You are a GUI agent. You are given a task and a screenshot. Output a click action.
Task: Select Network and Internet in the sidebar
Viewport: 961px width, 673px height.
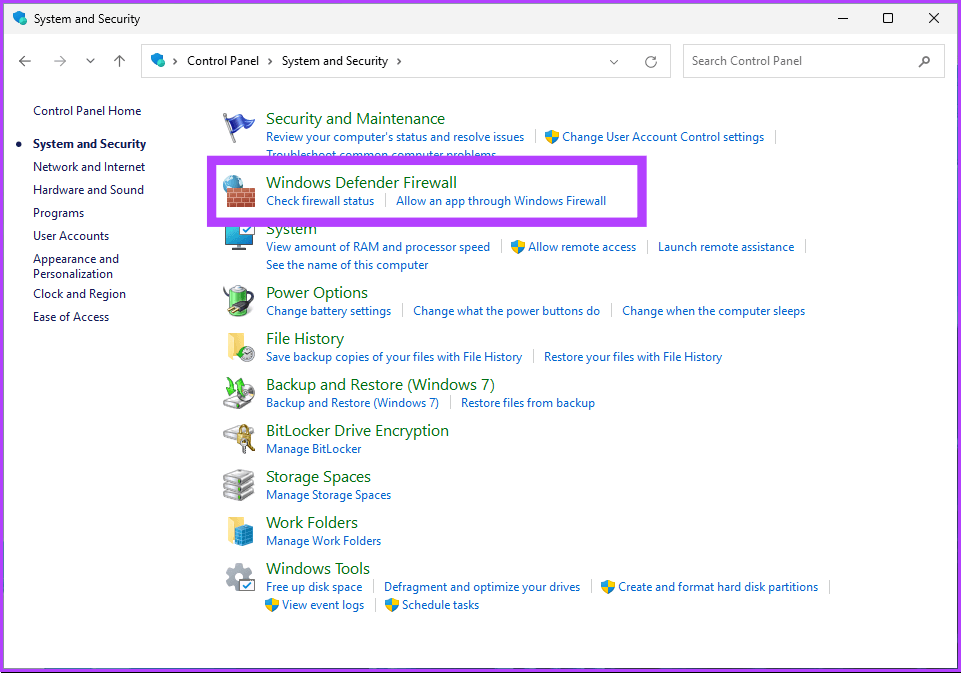coord(89,167)
